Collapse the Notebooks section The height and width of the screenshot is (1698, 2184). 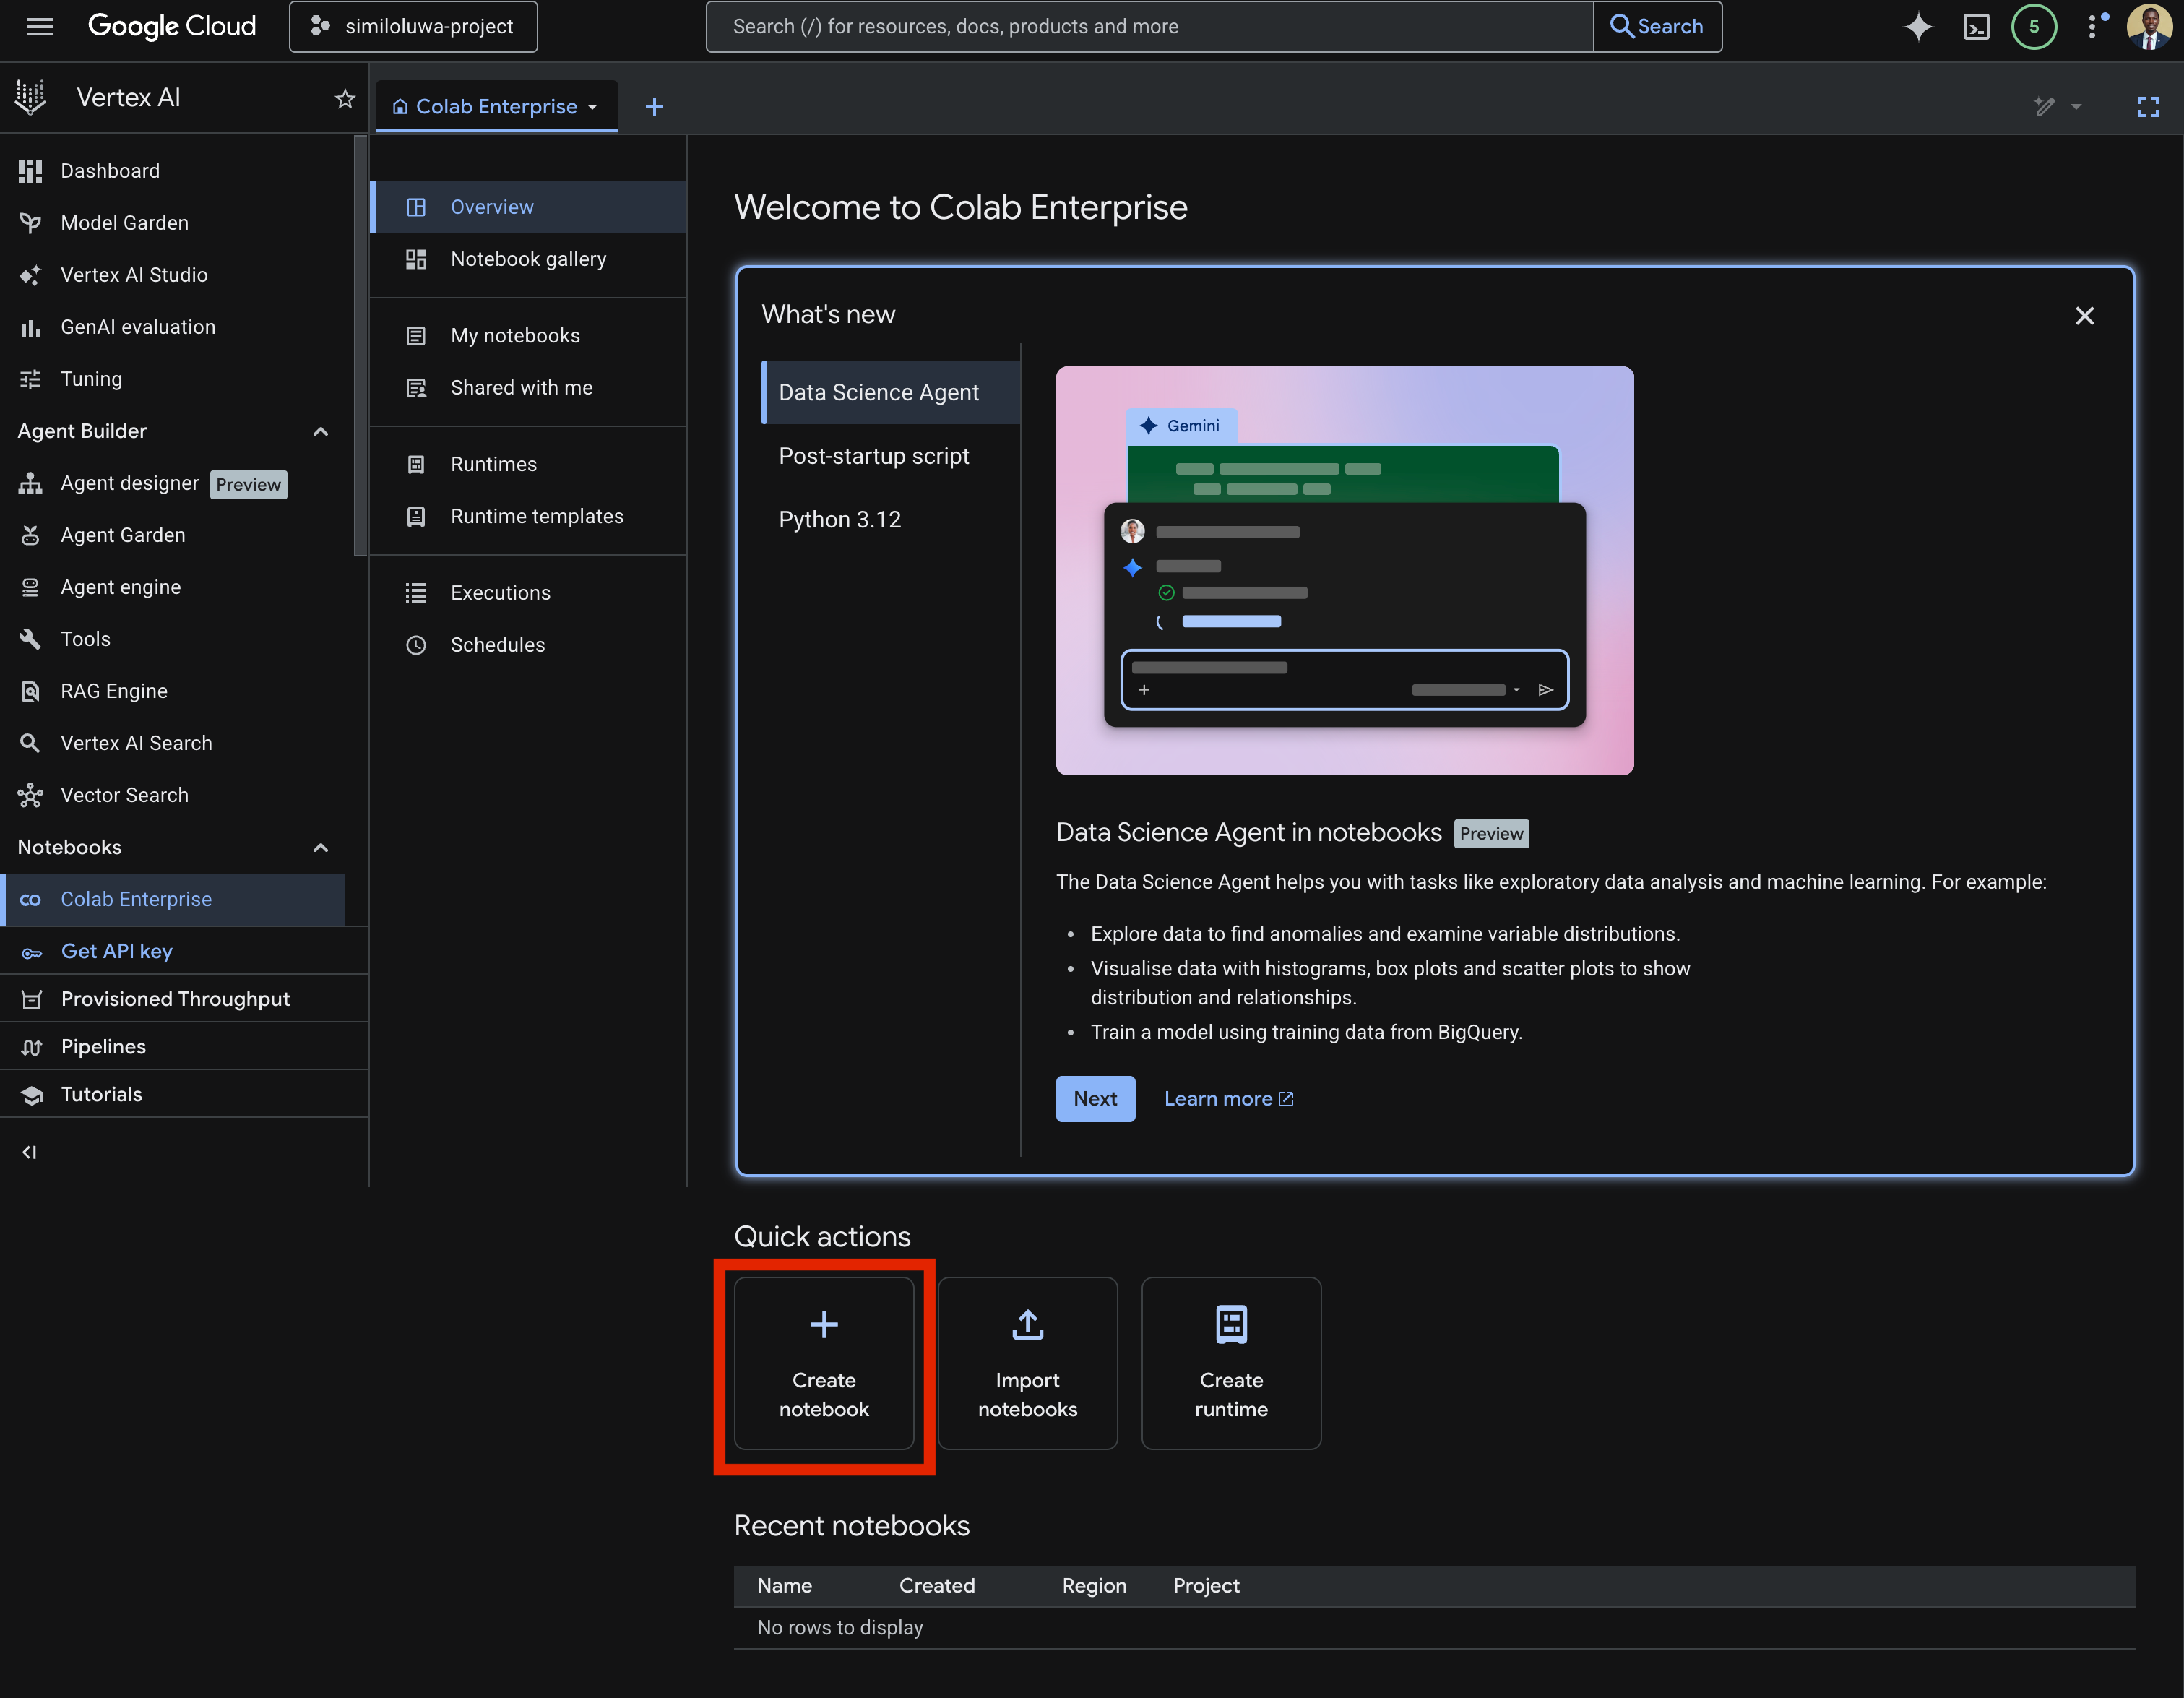pos(321,847)
